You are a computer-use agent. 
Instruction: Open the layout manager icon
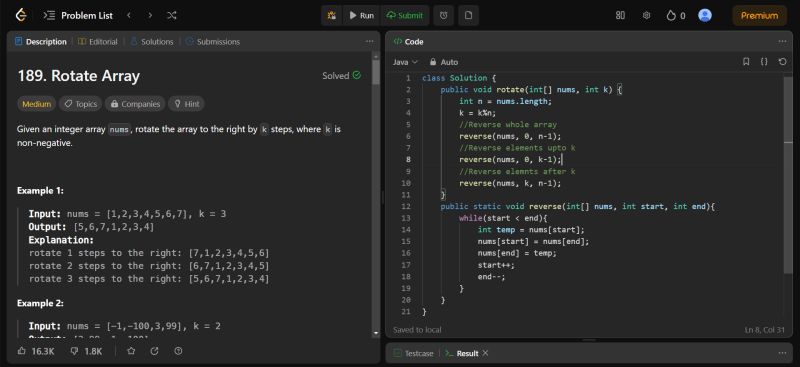tap(620, 15)
